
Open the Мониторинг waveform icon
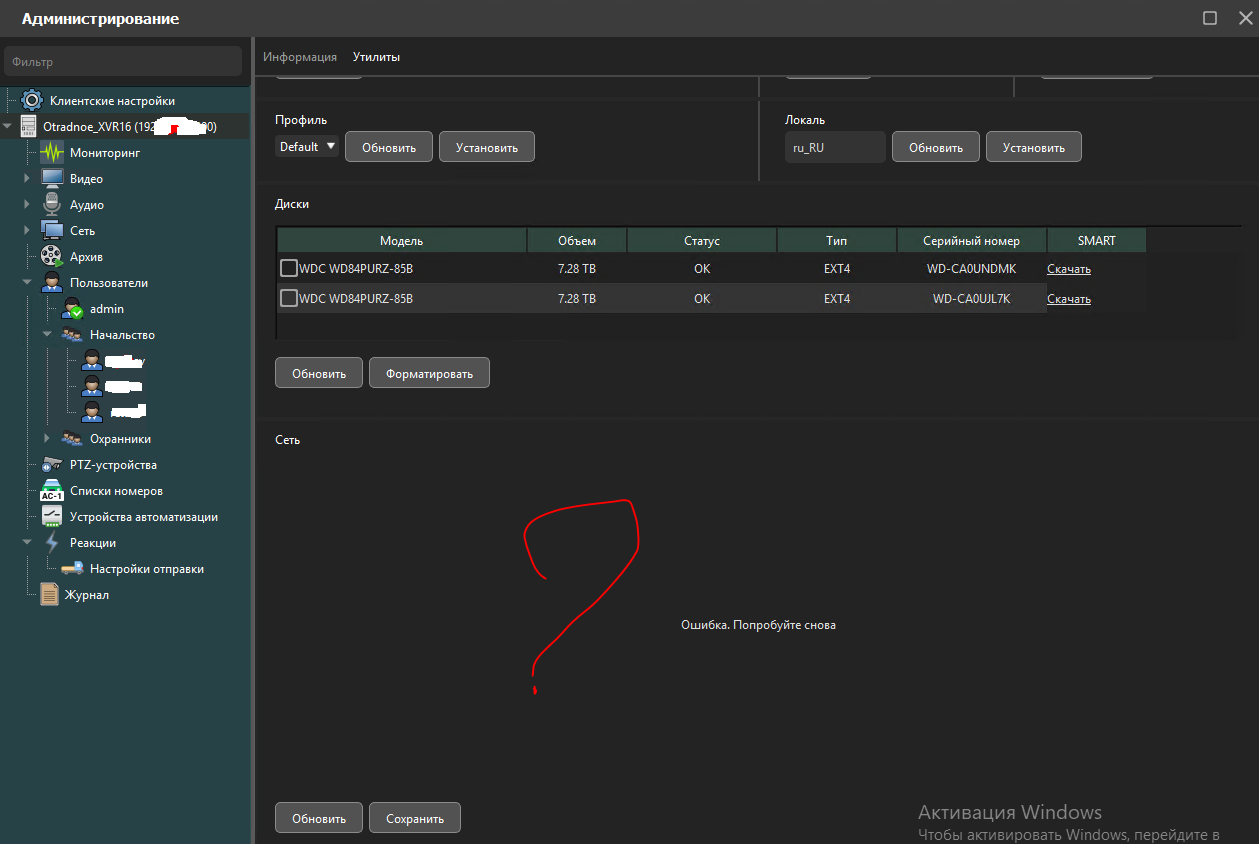pyautogui.click(x=52, y=153)
